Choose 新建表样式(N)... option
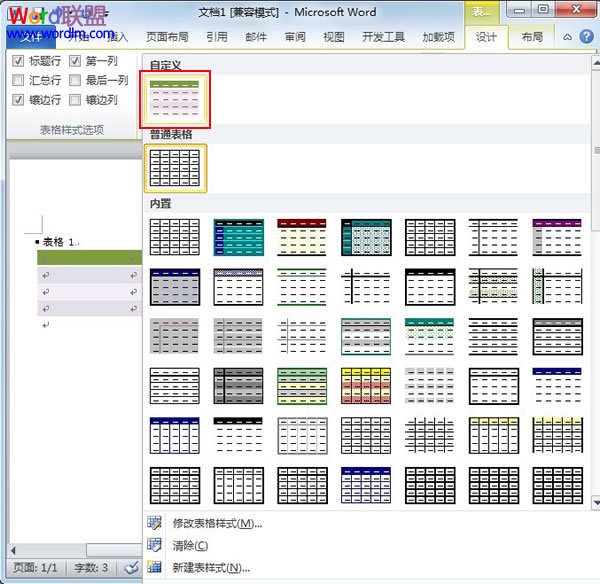The image size is (600, 584). [211, 568]
